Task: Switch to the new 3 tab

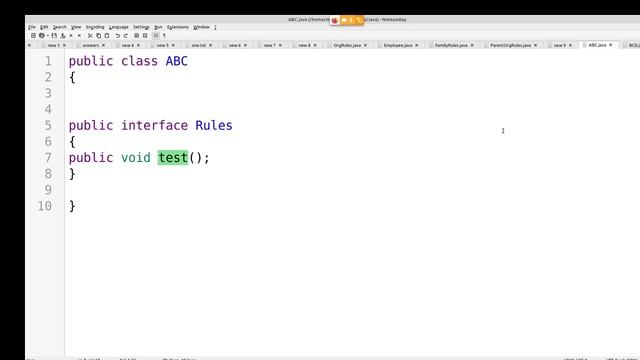Action: 53,45
